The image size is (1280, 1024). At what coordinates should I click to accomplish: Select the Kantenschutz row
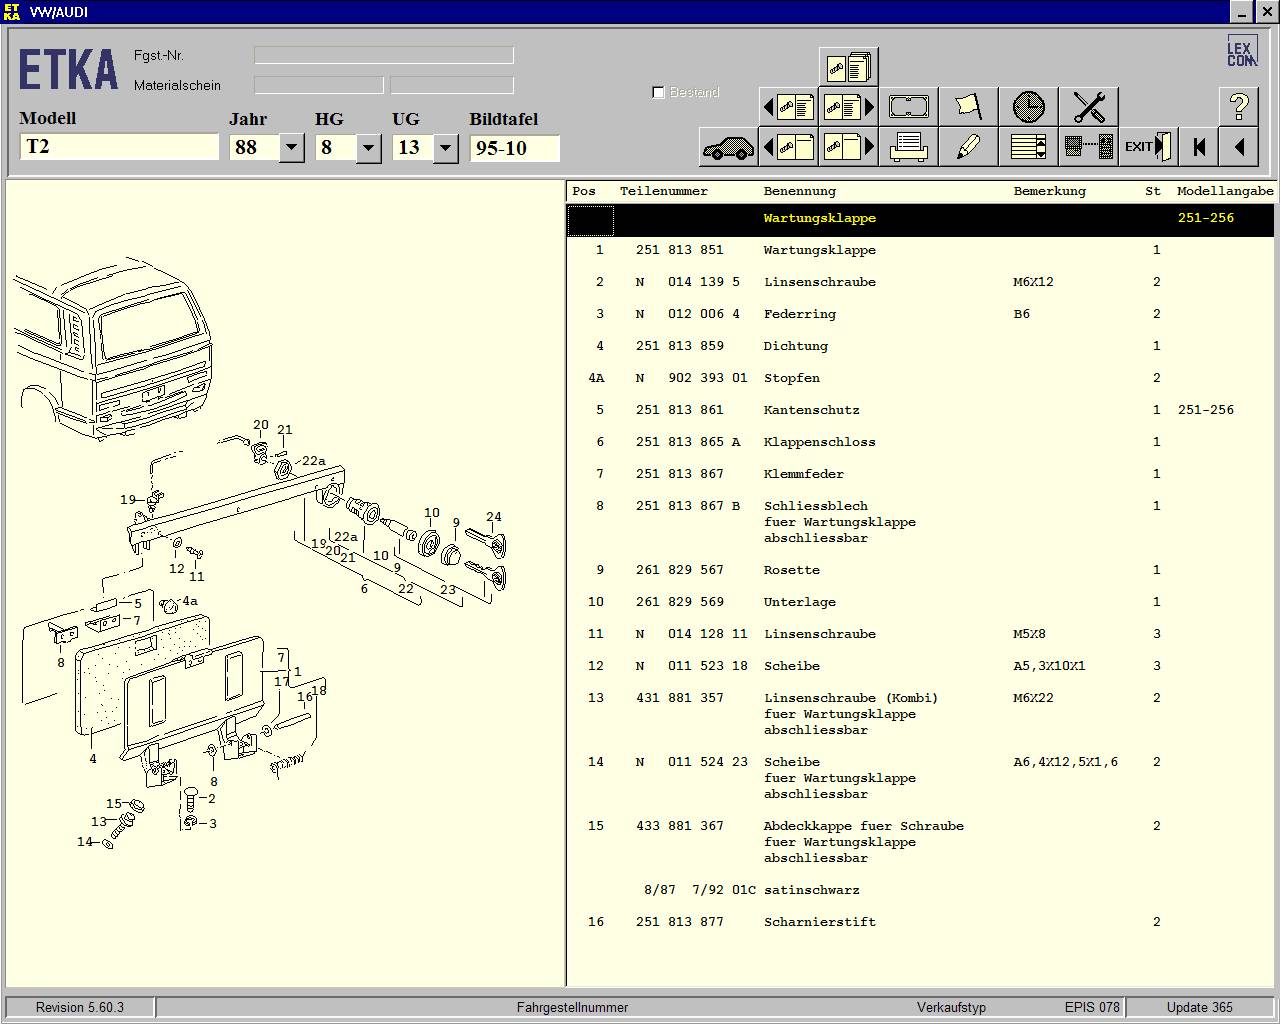point(921,410)
